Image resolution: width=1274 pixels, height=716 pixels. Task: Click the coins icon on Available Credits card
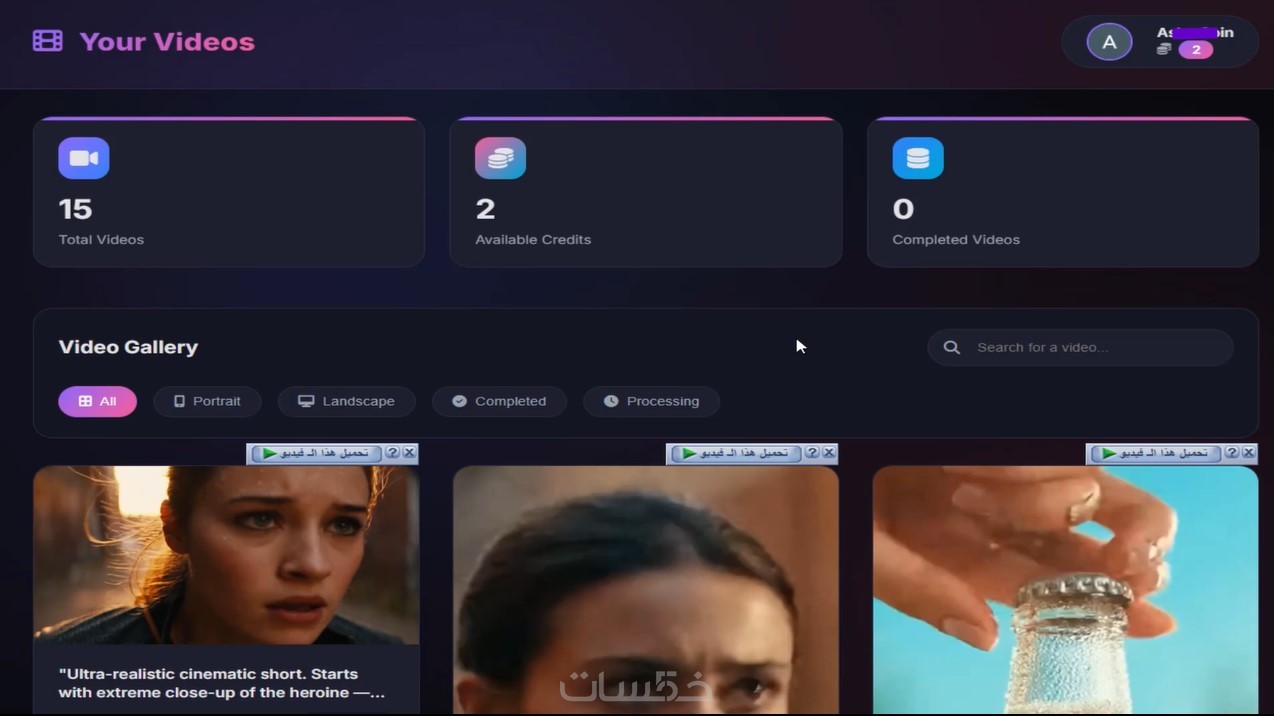[x=500, y=158]
